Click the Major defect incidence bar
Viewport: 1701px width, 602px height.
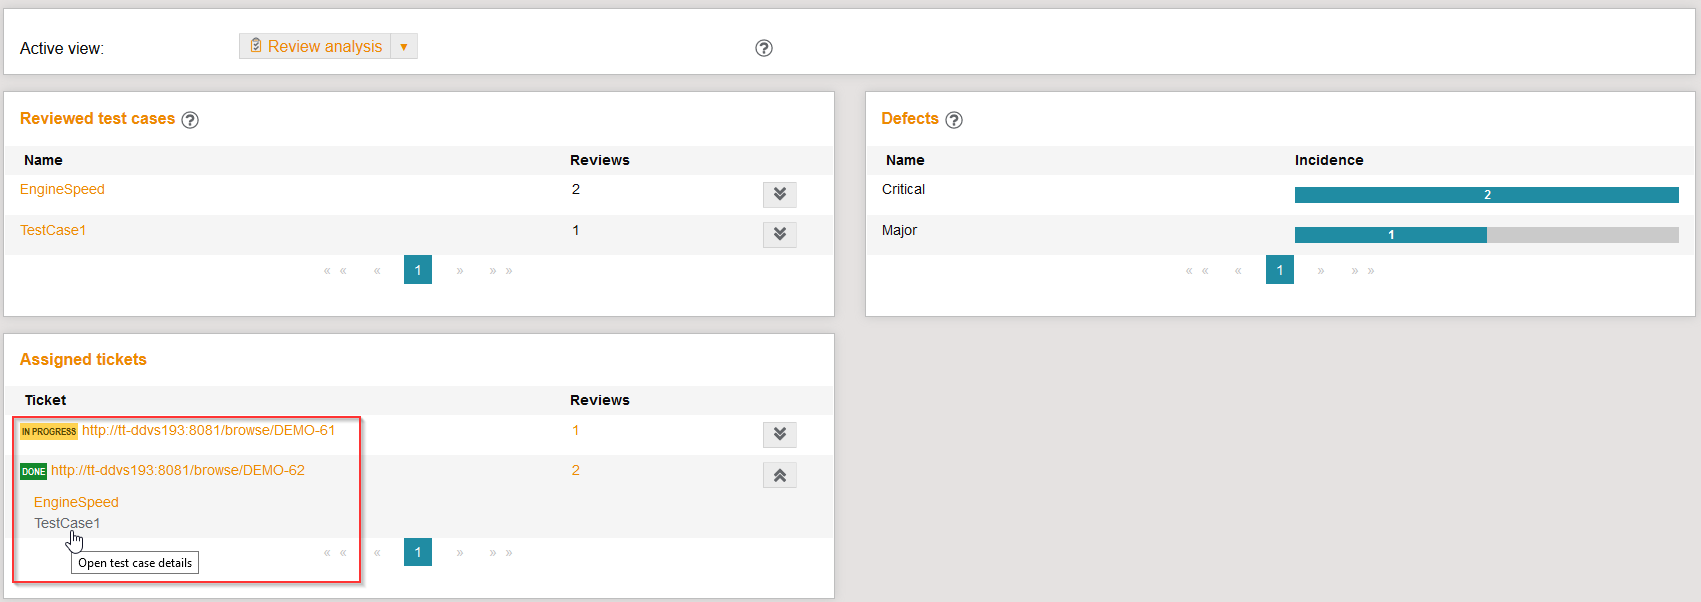pyautogui.click(x=1390, y=235)
